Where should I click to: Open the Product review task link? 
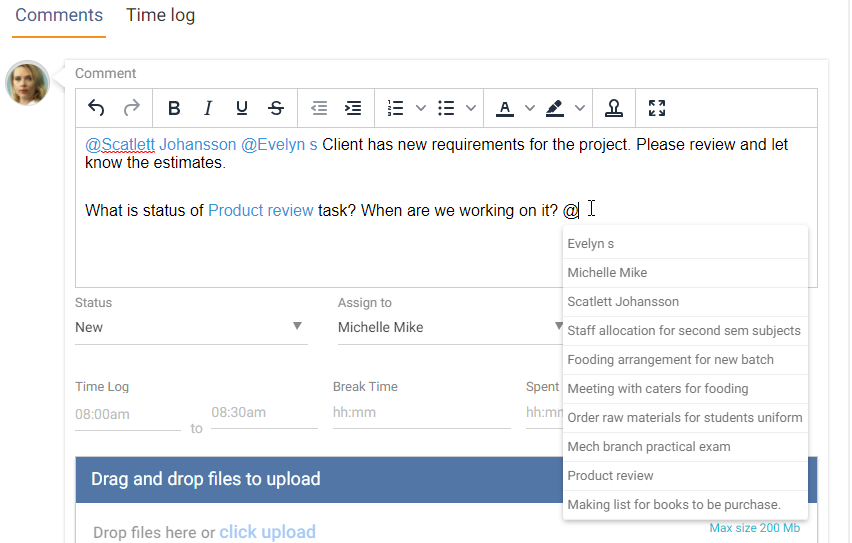tap(260, 210)
